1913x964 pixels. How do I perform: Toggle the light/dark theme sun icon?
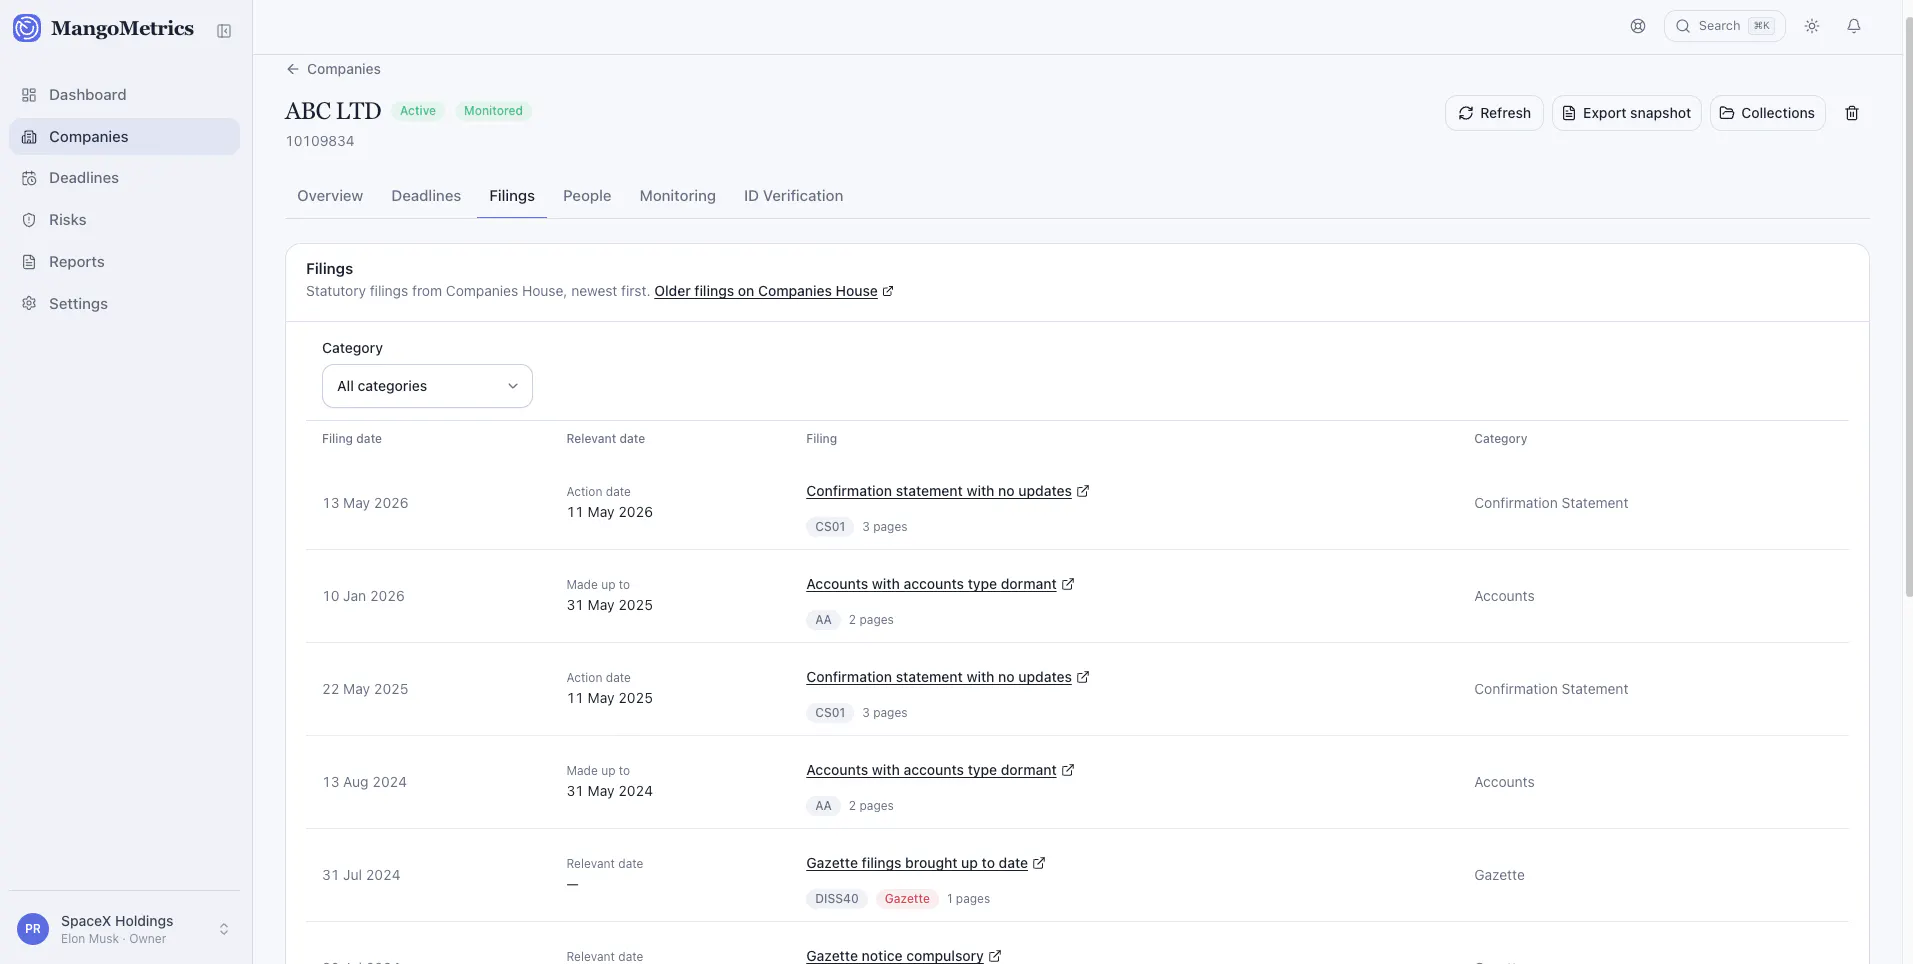1812,26
